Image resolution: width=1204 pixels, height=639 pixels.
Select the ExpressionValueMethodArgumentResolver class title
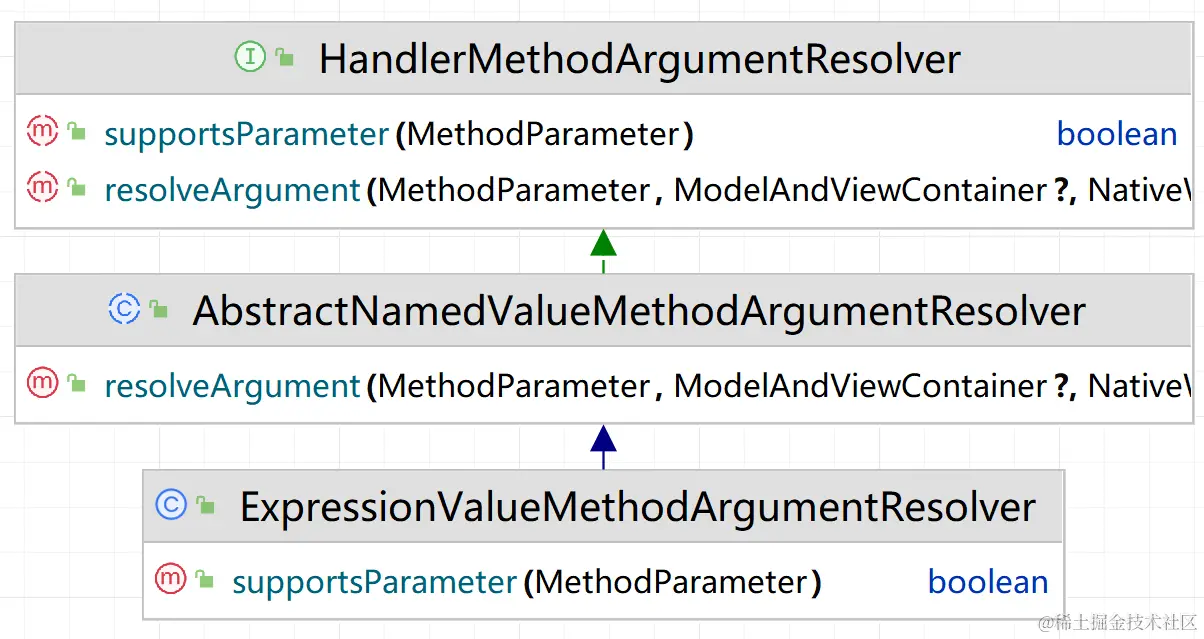(637, 507)
